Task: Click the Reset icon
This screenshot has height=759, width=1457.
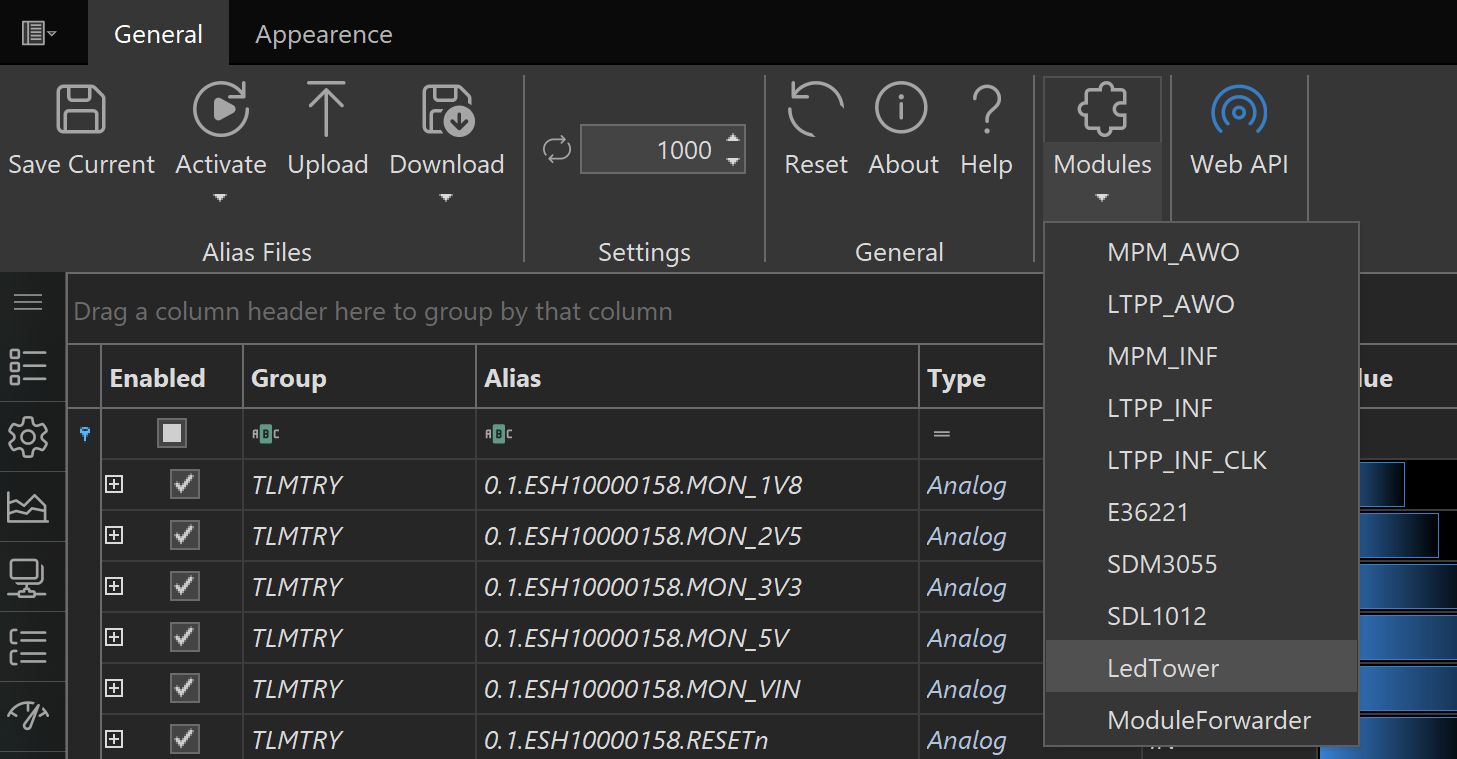Action: point(815,110)
